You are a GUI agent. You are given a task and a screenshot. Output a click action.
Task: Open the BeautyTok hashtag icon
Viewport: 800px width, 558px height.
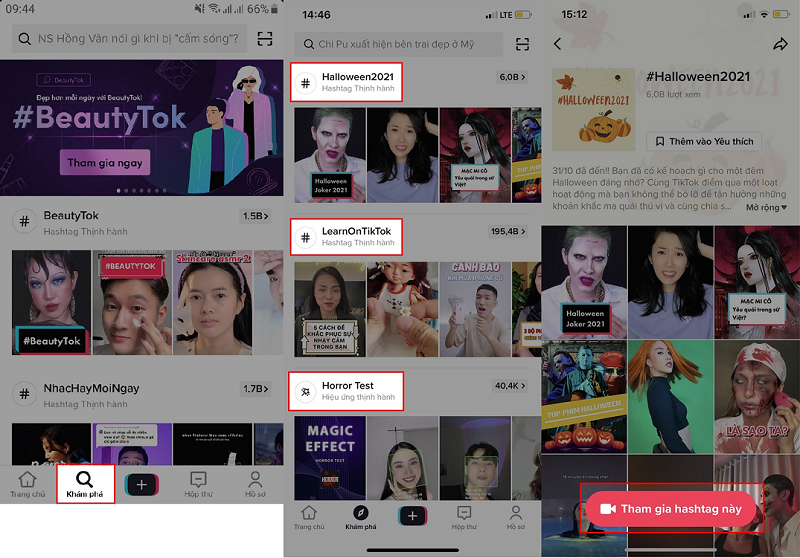24,222
